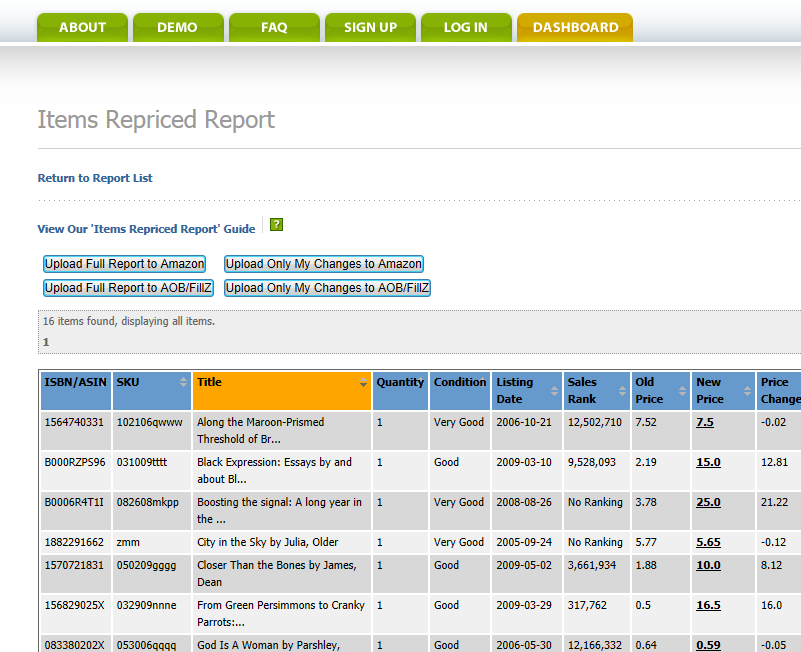Open the 'Items Repriced Report' Guide link
Image resolution: width=801 pixels, height=652 pixels.
(146, 229)
